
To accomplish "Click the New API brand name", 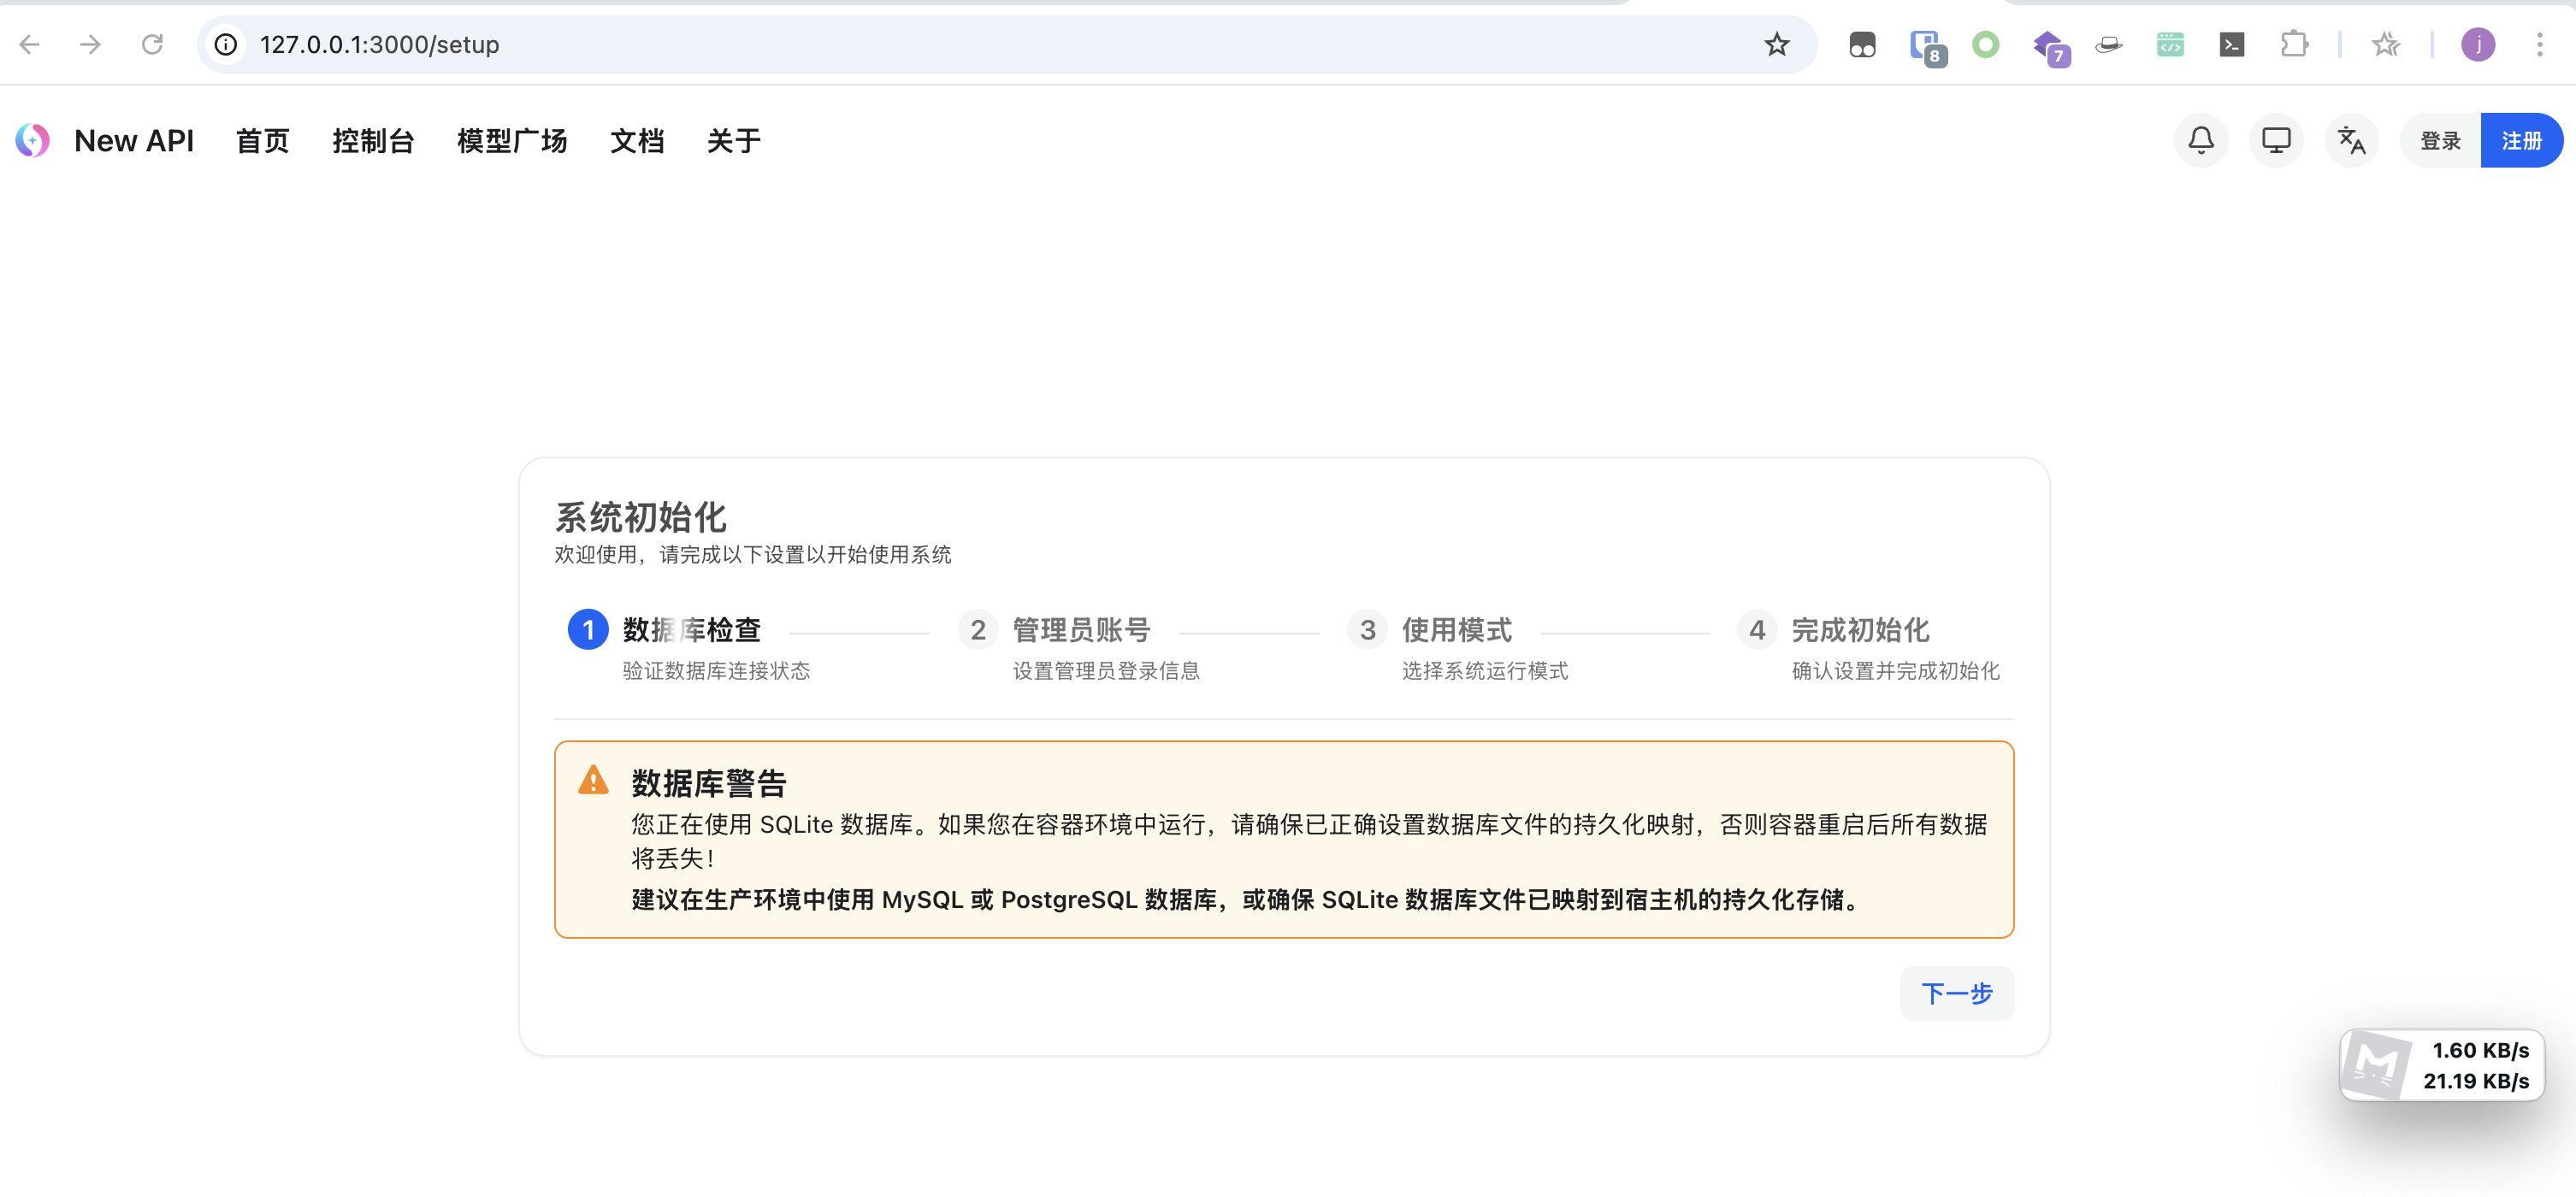I will pyautogui.click(x=134, y=141).
